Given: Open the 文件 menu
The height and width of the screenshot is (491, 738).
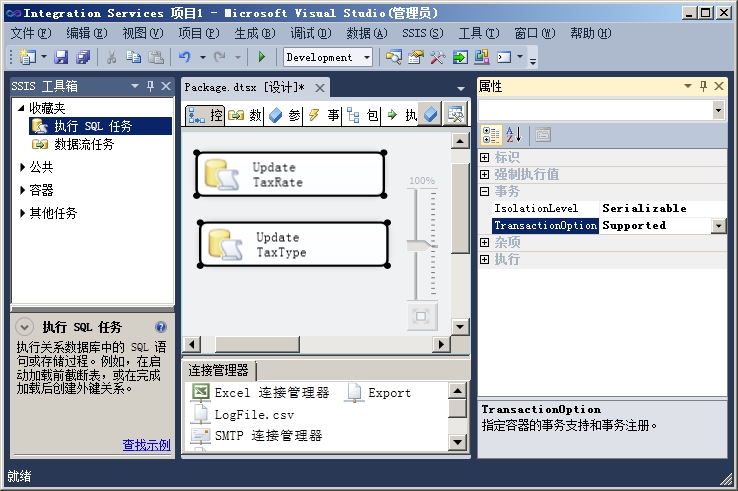Looking at the screenshot, I should coord(30,33).
